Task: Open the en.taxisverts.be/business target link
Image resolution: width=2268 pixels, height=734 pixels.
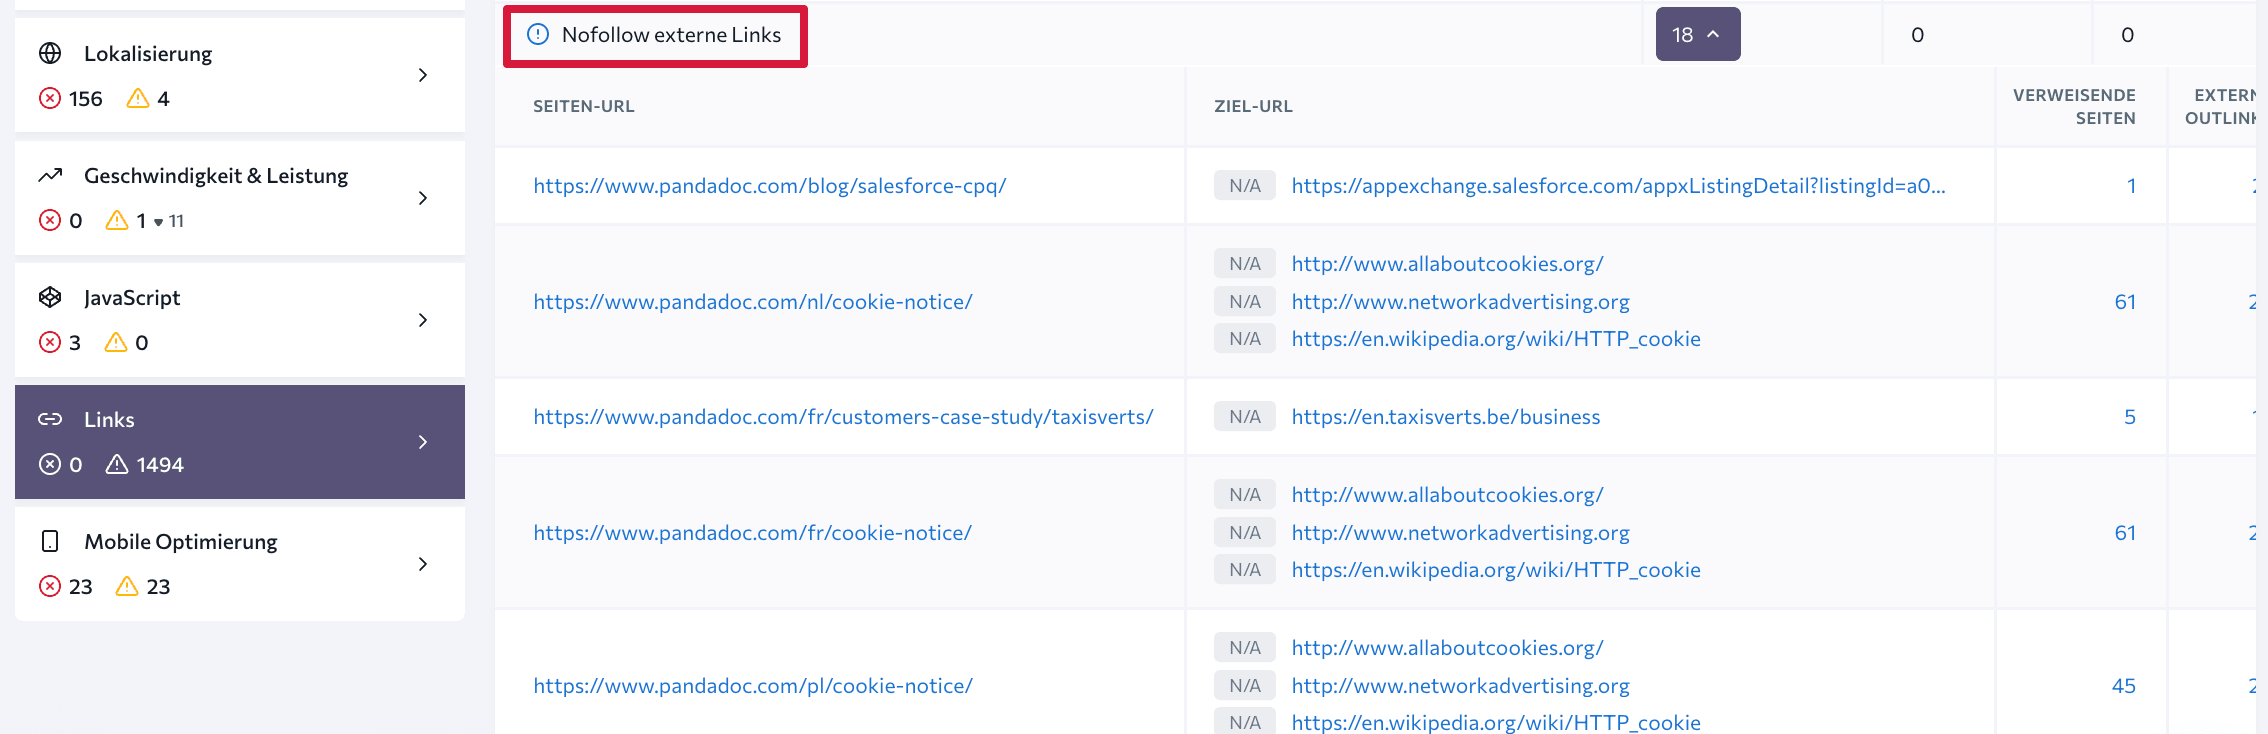Action: (1446, 417)
